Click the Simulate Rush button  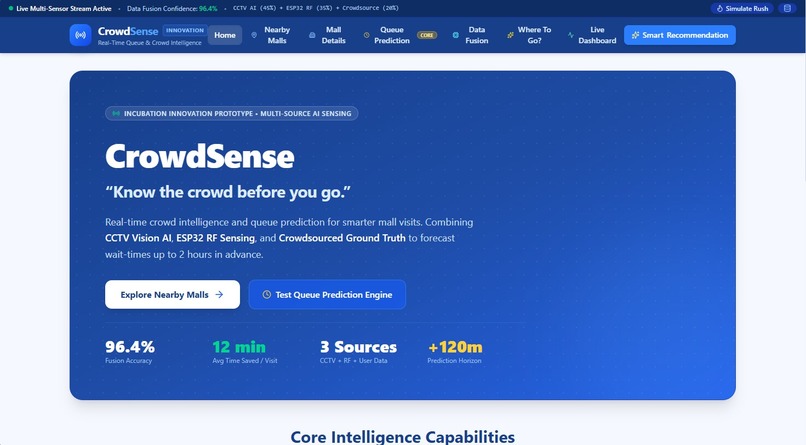(x=742, y=8)
